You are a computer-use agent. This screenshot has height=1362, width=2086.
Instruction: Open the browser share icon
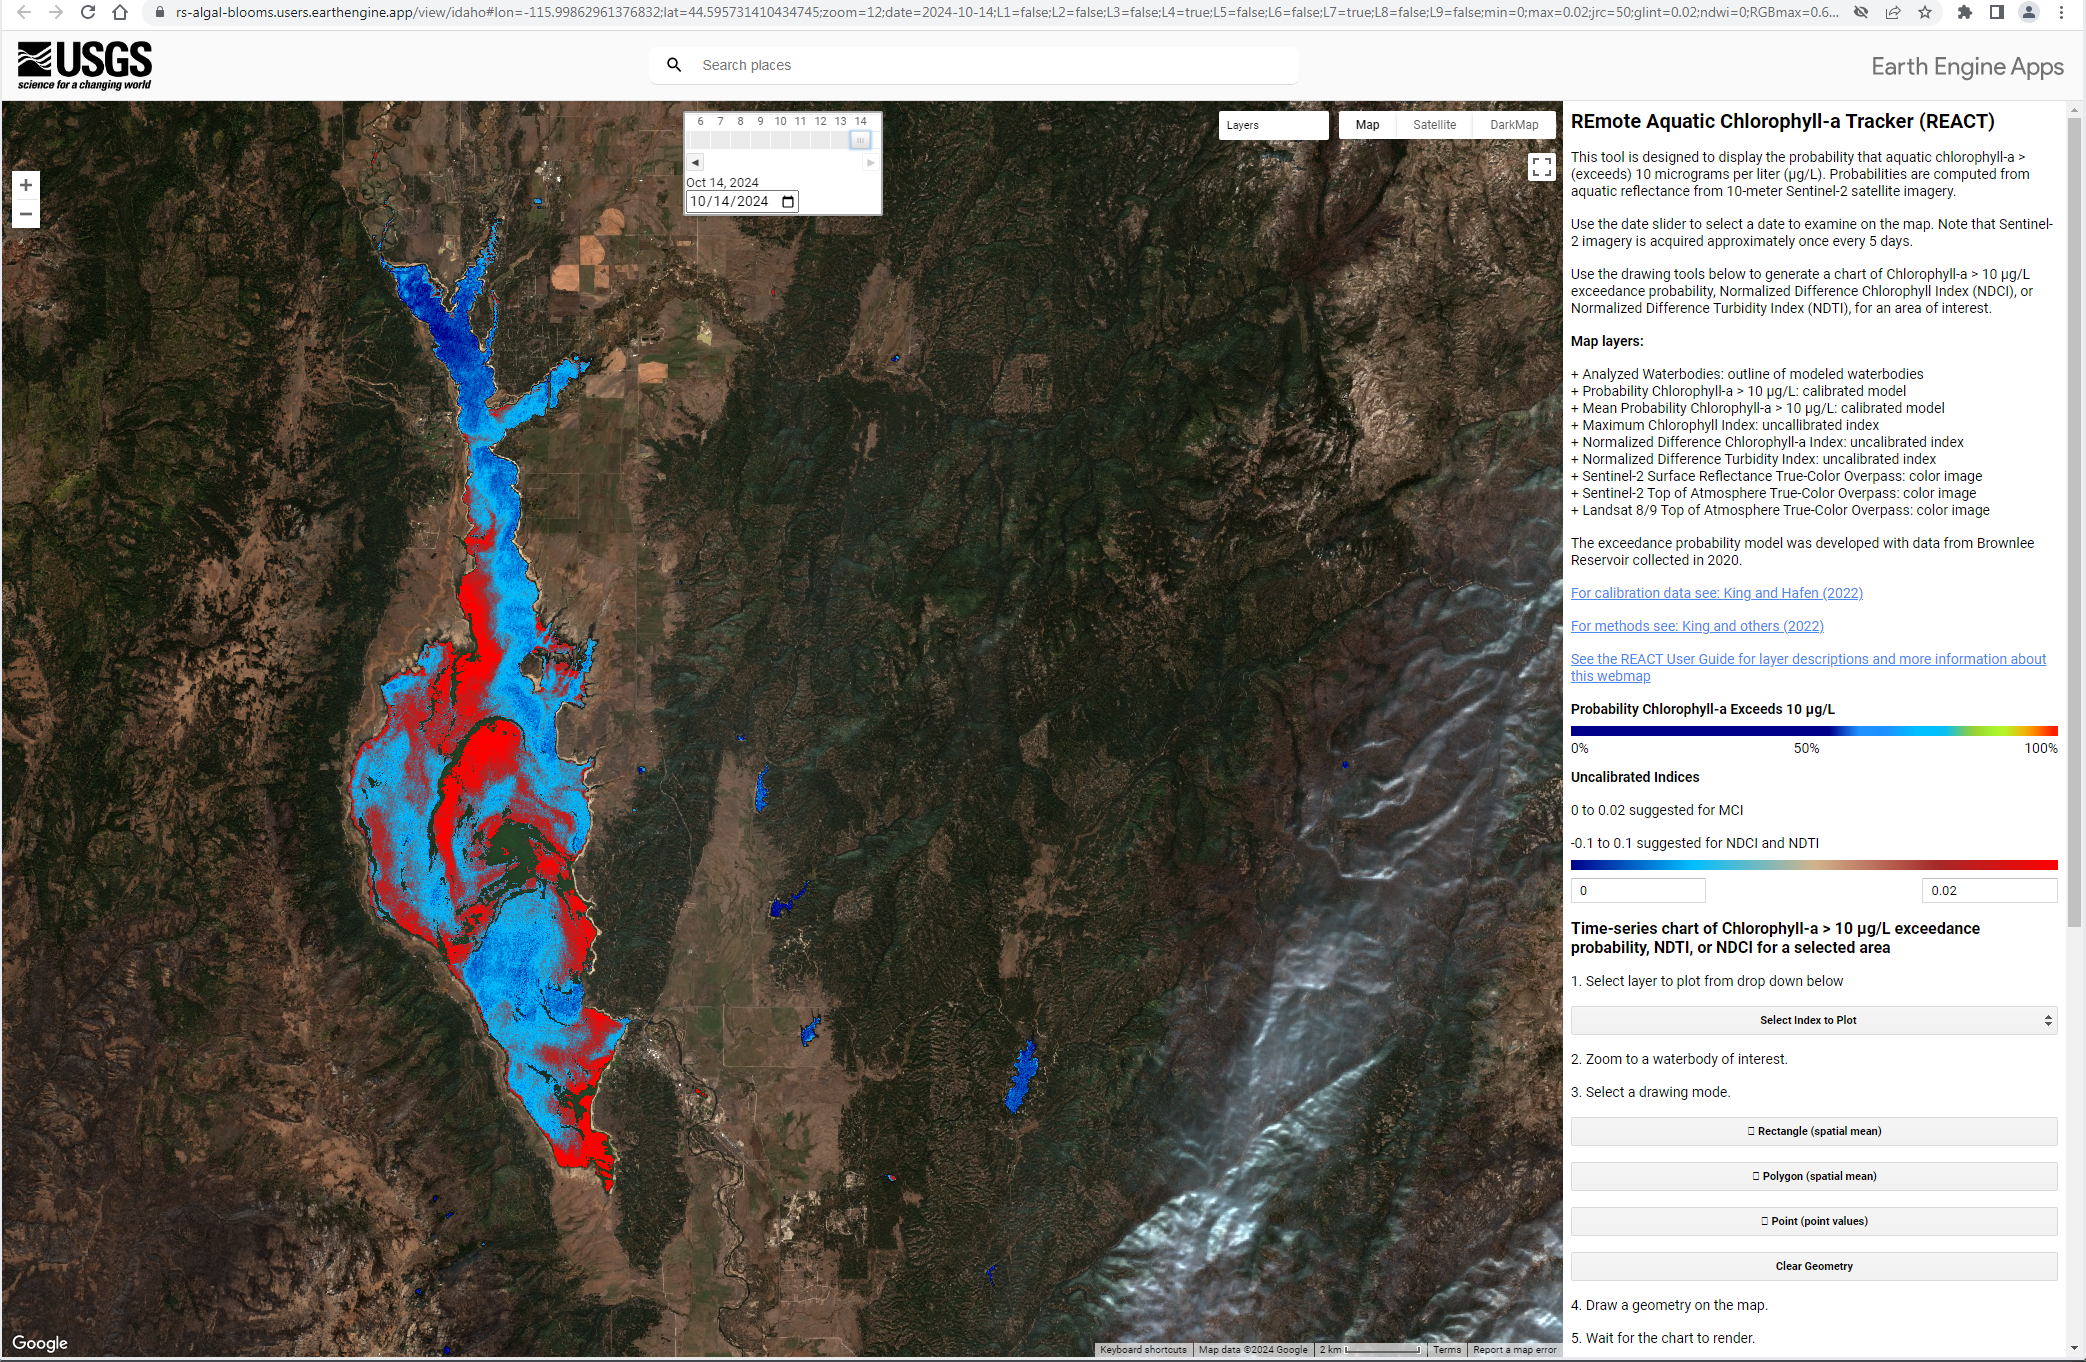click(1893, 13)
